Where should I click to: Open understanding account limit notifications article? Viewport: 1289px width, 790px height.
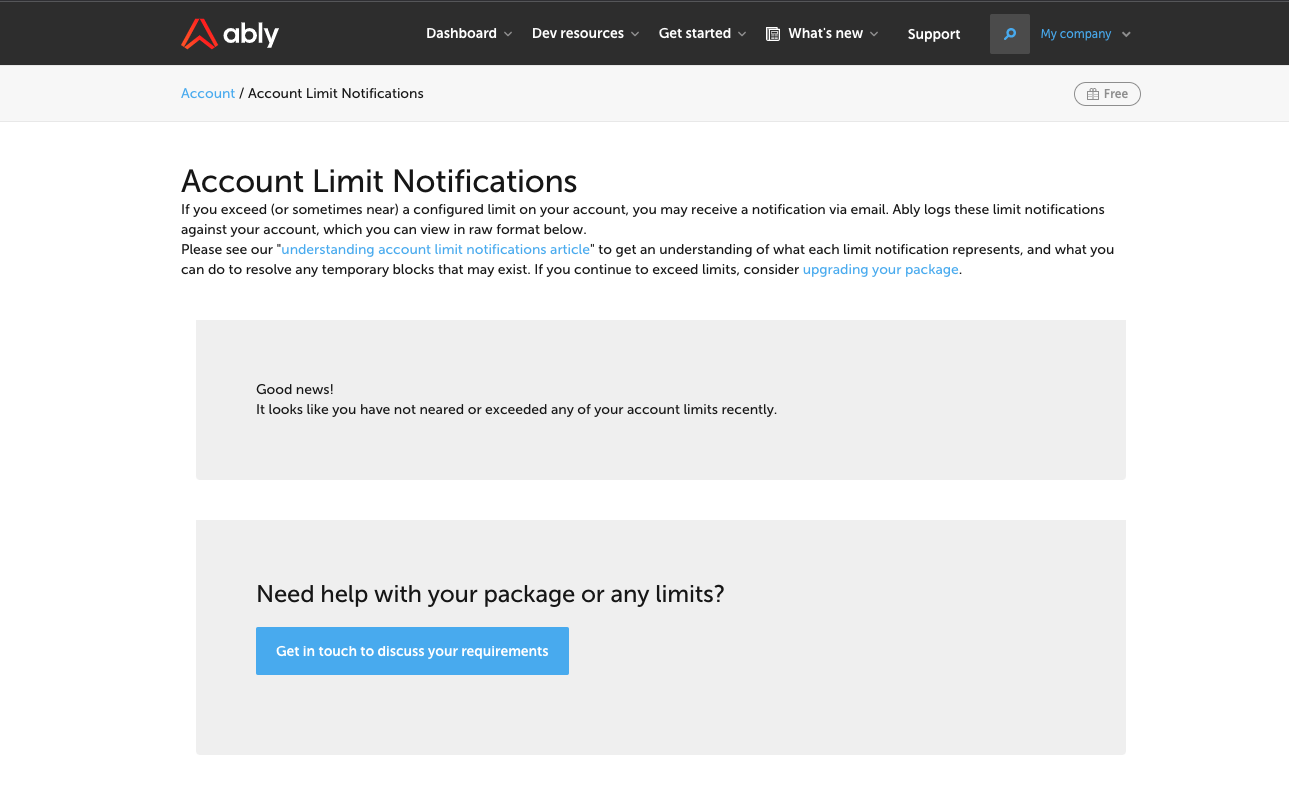coord(436,249)
